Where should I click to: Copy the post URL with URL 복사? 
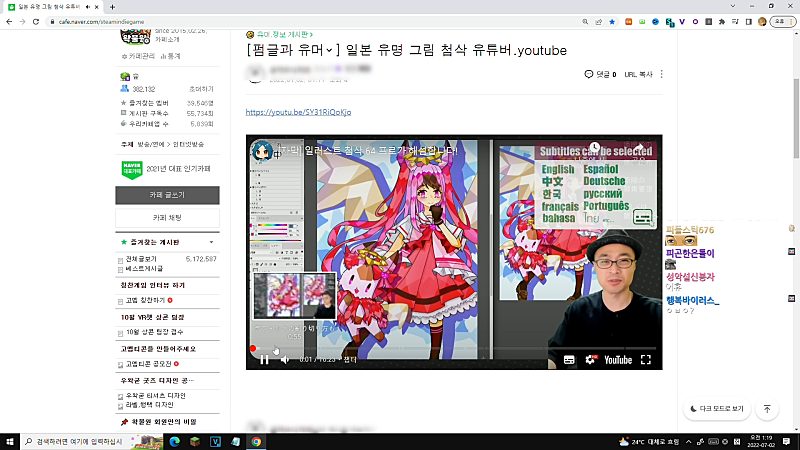(638, 74)
